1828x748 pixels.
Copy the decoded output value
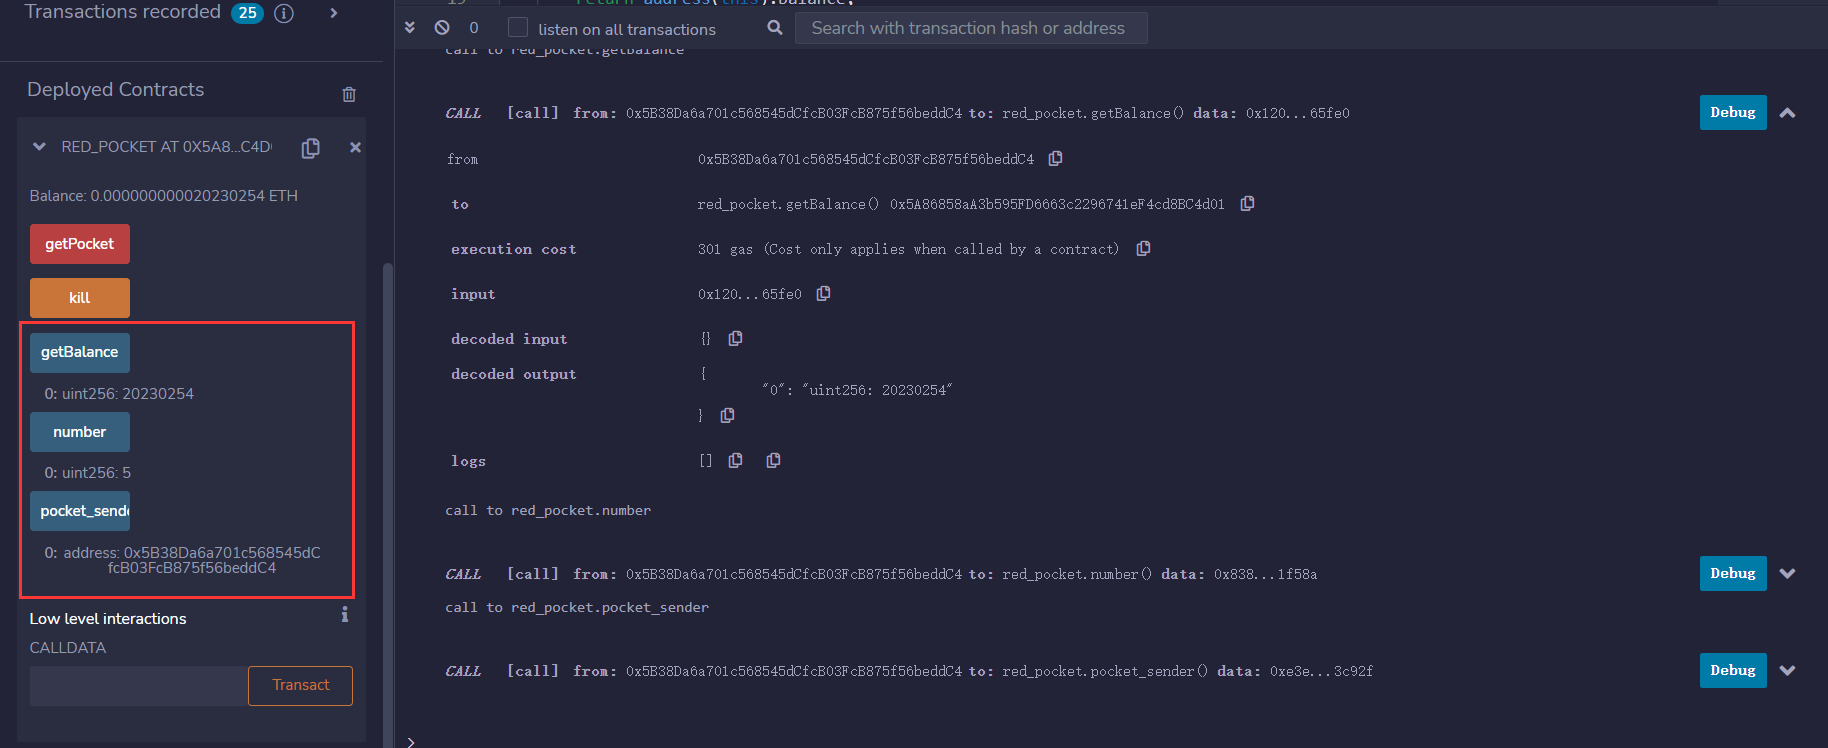(727, 415)
